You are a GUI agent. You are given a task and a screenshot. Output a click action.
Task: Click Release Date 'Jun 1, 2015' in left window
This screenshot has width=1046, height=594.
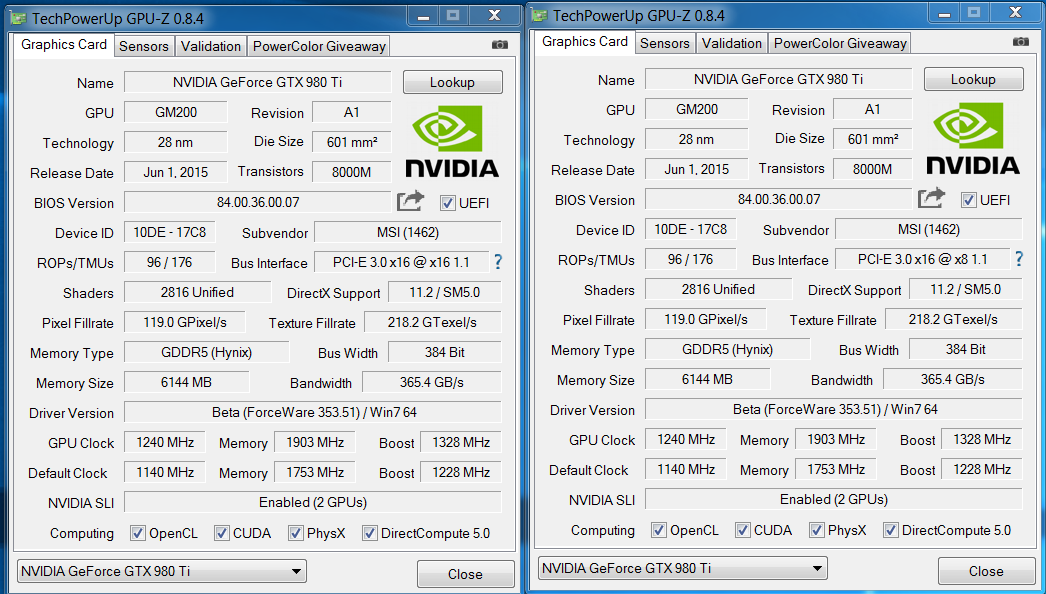175,172
